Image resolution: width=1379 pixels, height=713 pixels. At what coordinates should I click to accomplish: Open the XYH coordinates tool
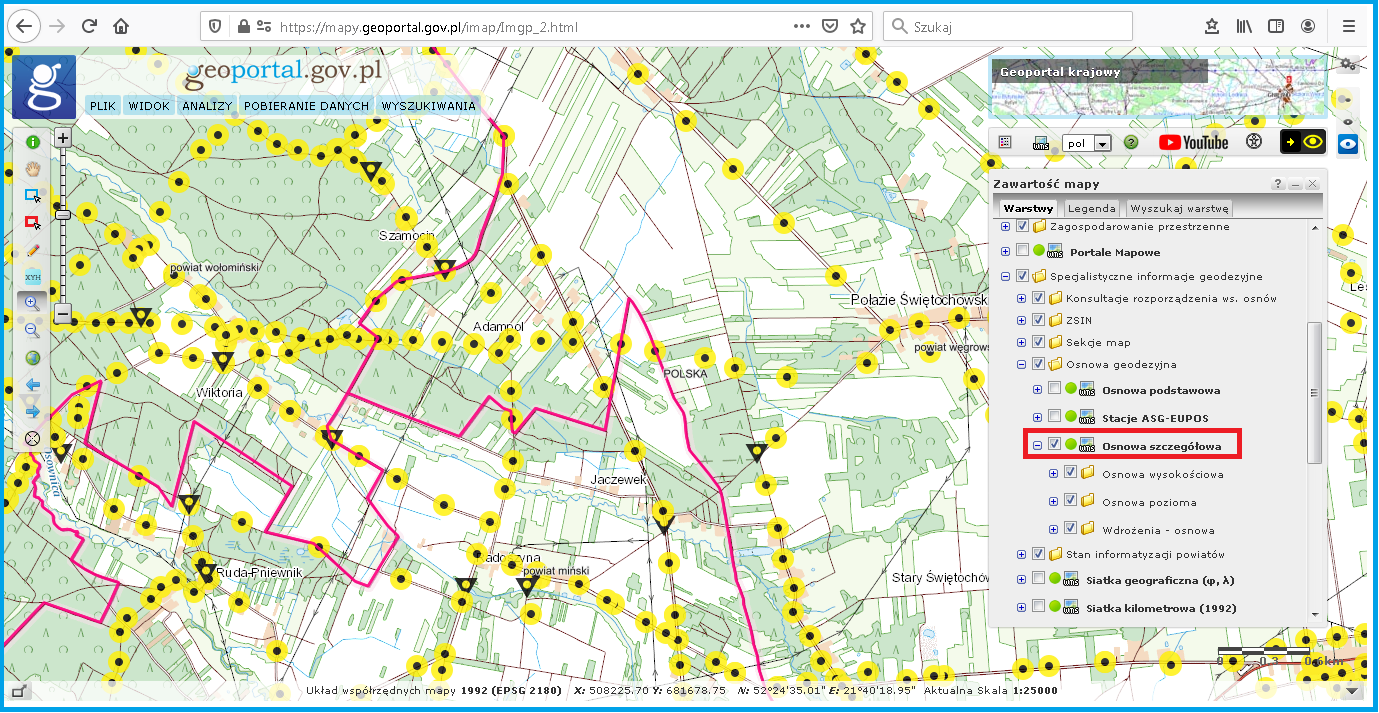click(32, 276)
